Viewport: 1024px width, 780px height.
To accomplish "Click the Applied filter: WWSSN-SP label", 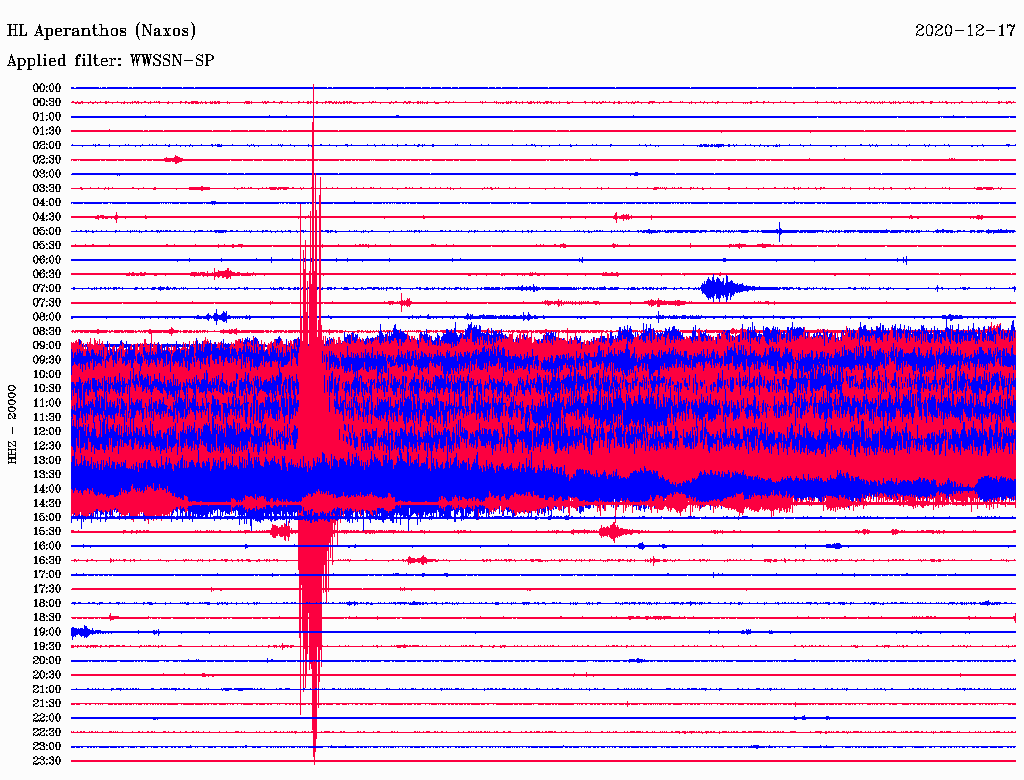I will [110, 61].
